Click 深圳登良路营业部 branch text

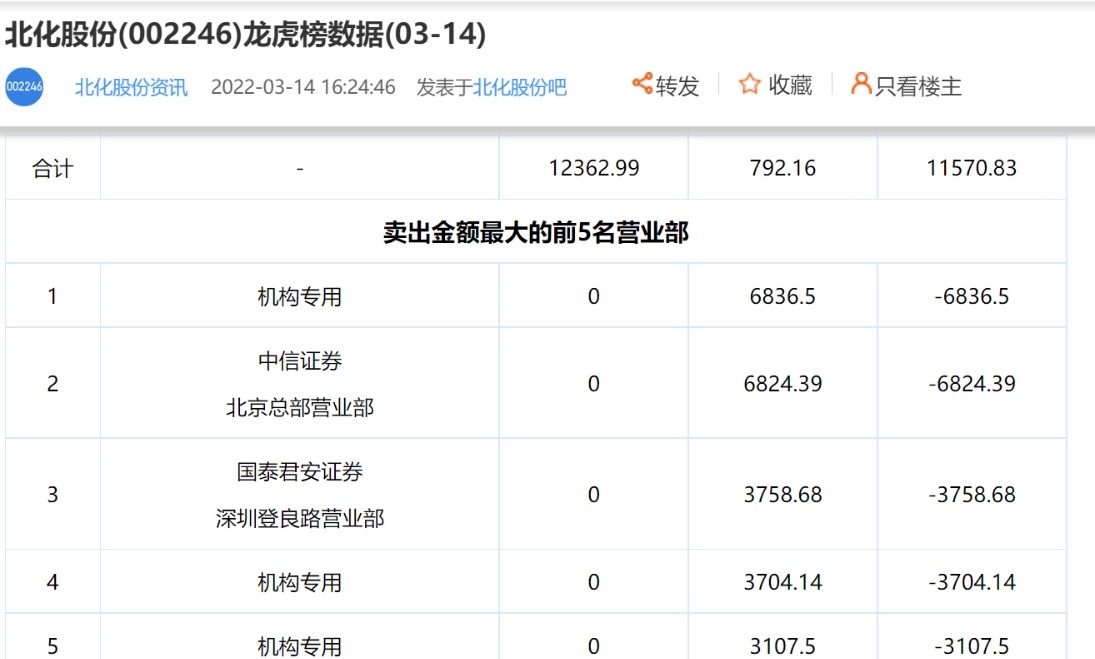click(x=300, y=518)
